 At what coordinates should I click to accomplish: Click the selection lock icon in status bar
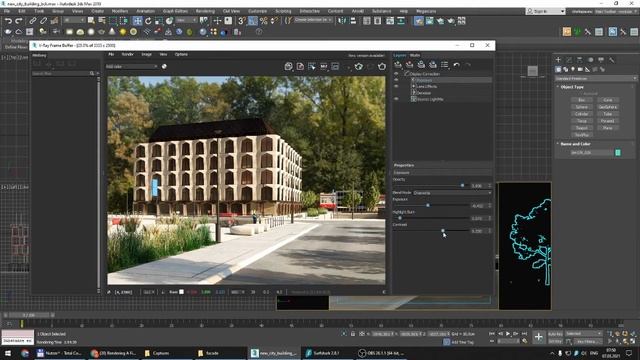[353, 334]
